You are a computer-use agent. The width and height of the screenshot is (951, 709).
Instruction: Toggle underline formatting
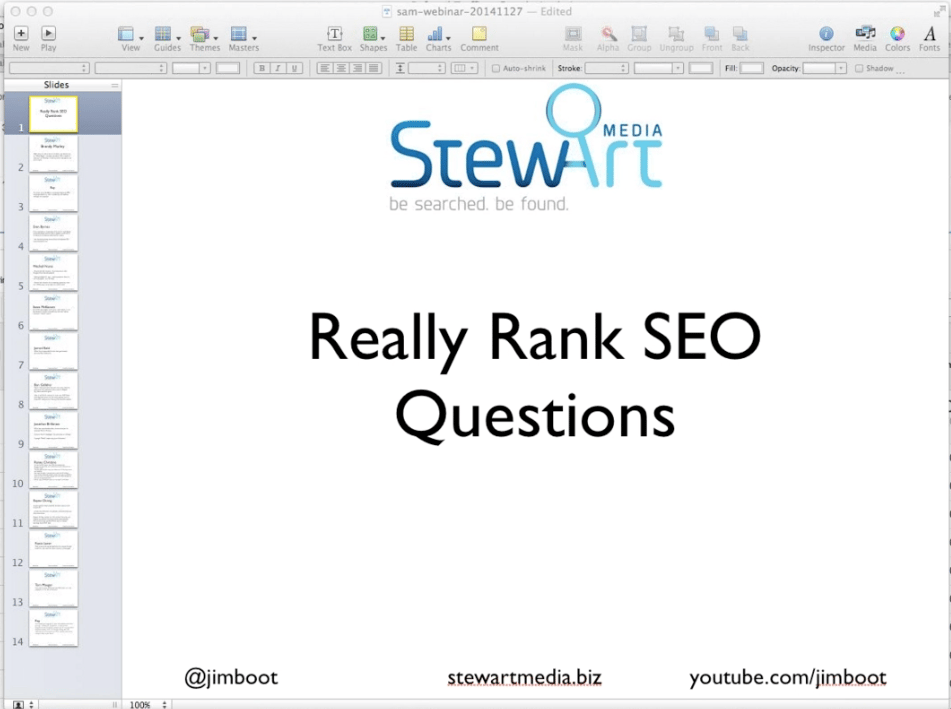[294, 68]
